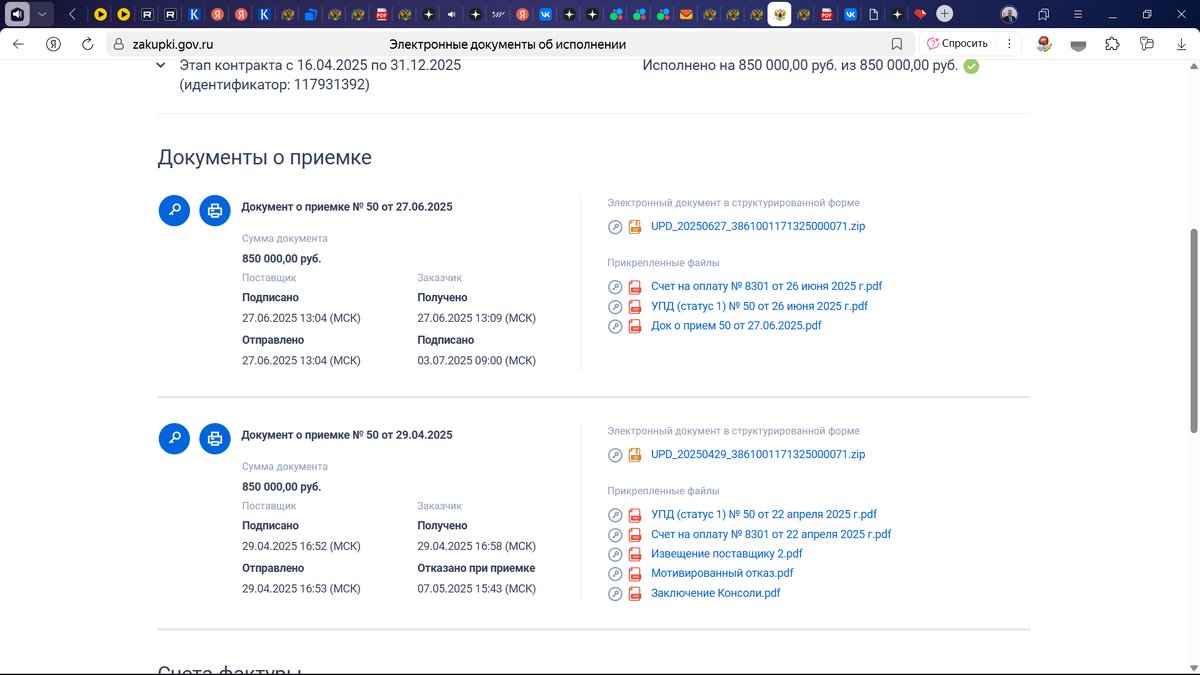Click the magnifier icon for acceptance document from 29.04.2025
The image size is (1200, 675).
click(x=175, y=438)
